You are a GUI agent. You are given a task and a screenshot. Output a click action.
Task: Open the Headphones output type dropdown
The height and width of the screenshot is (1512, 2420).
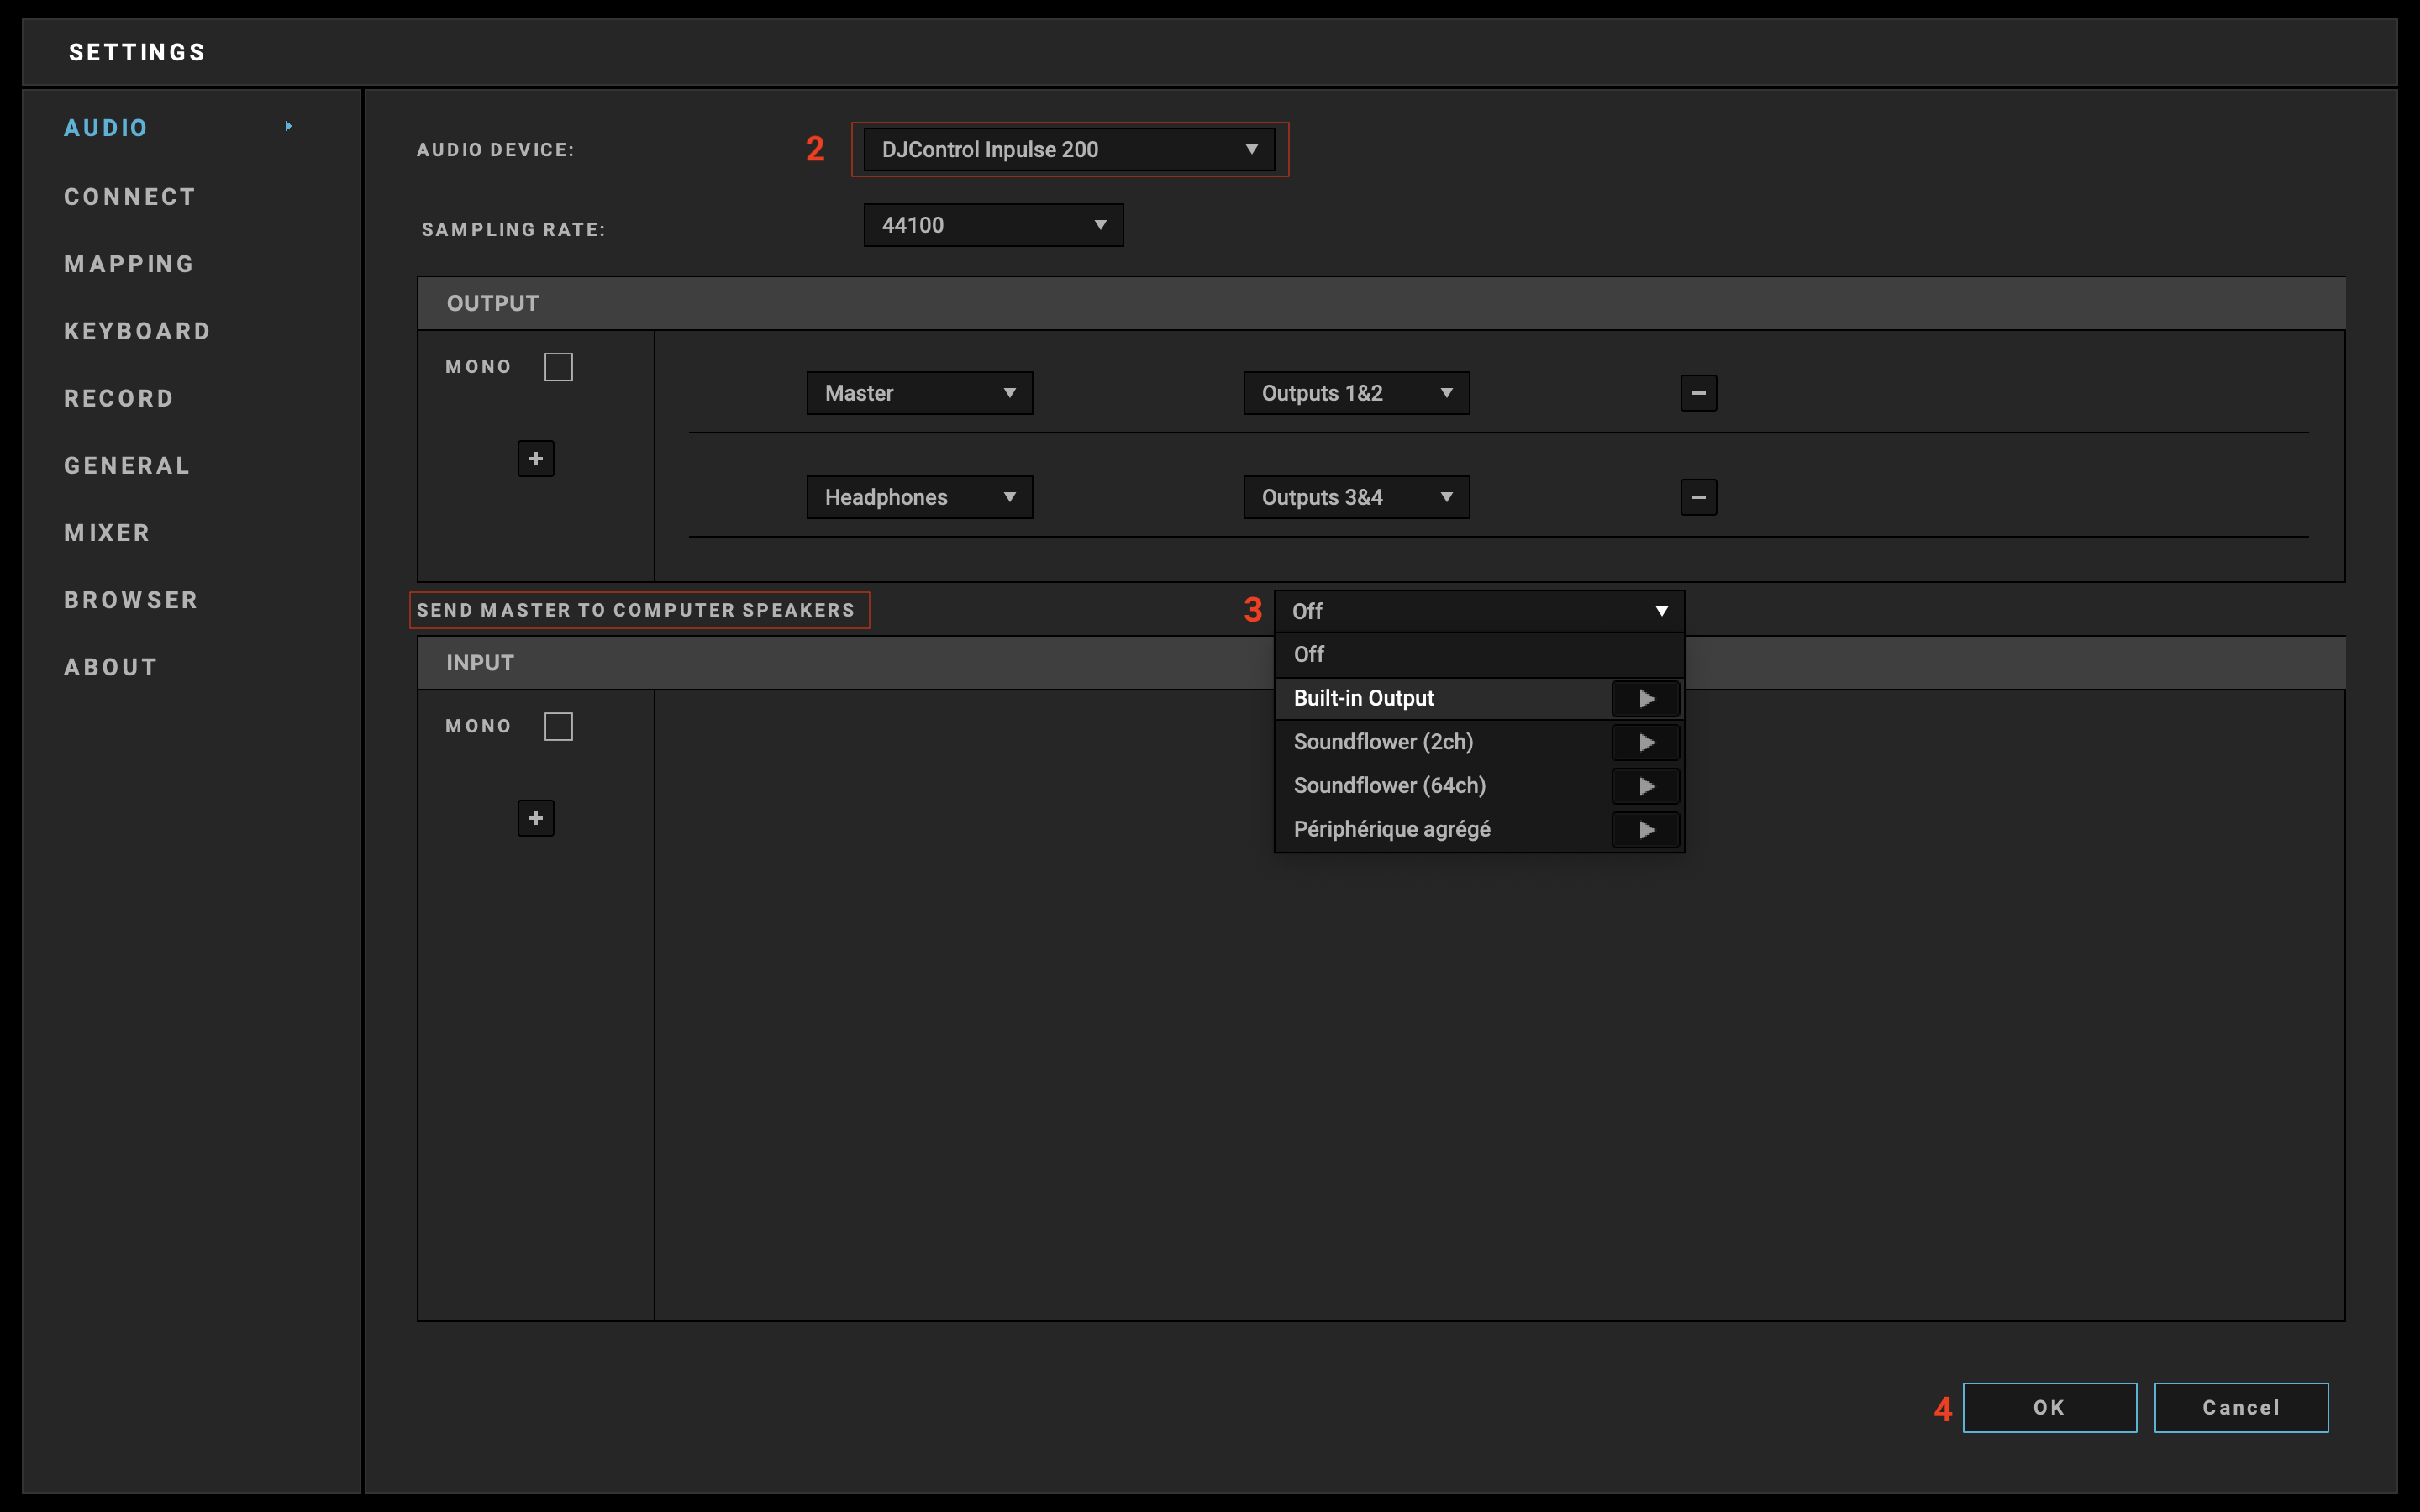coord(918,497)
